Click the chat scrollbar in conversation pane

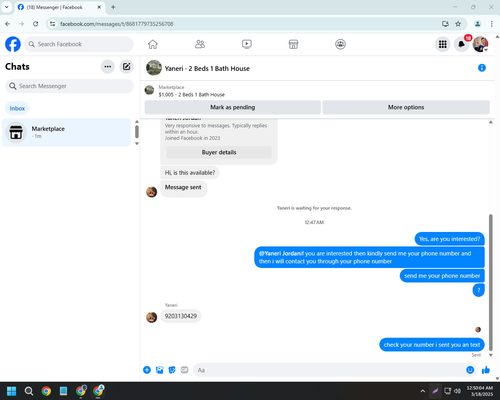[x=491, y=282]
